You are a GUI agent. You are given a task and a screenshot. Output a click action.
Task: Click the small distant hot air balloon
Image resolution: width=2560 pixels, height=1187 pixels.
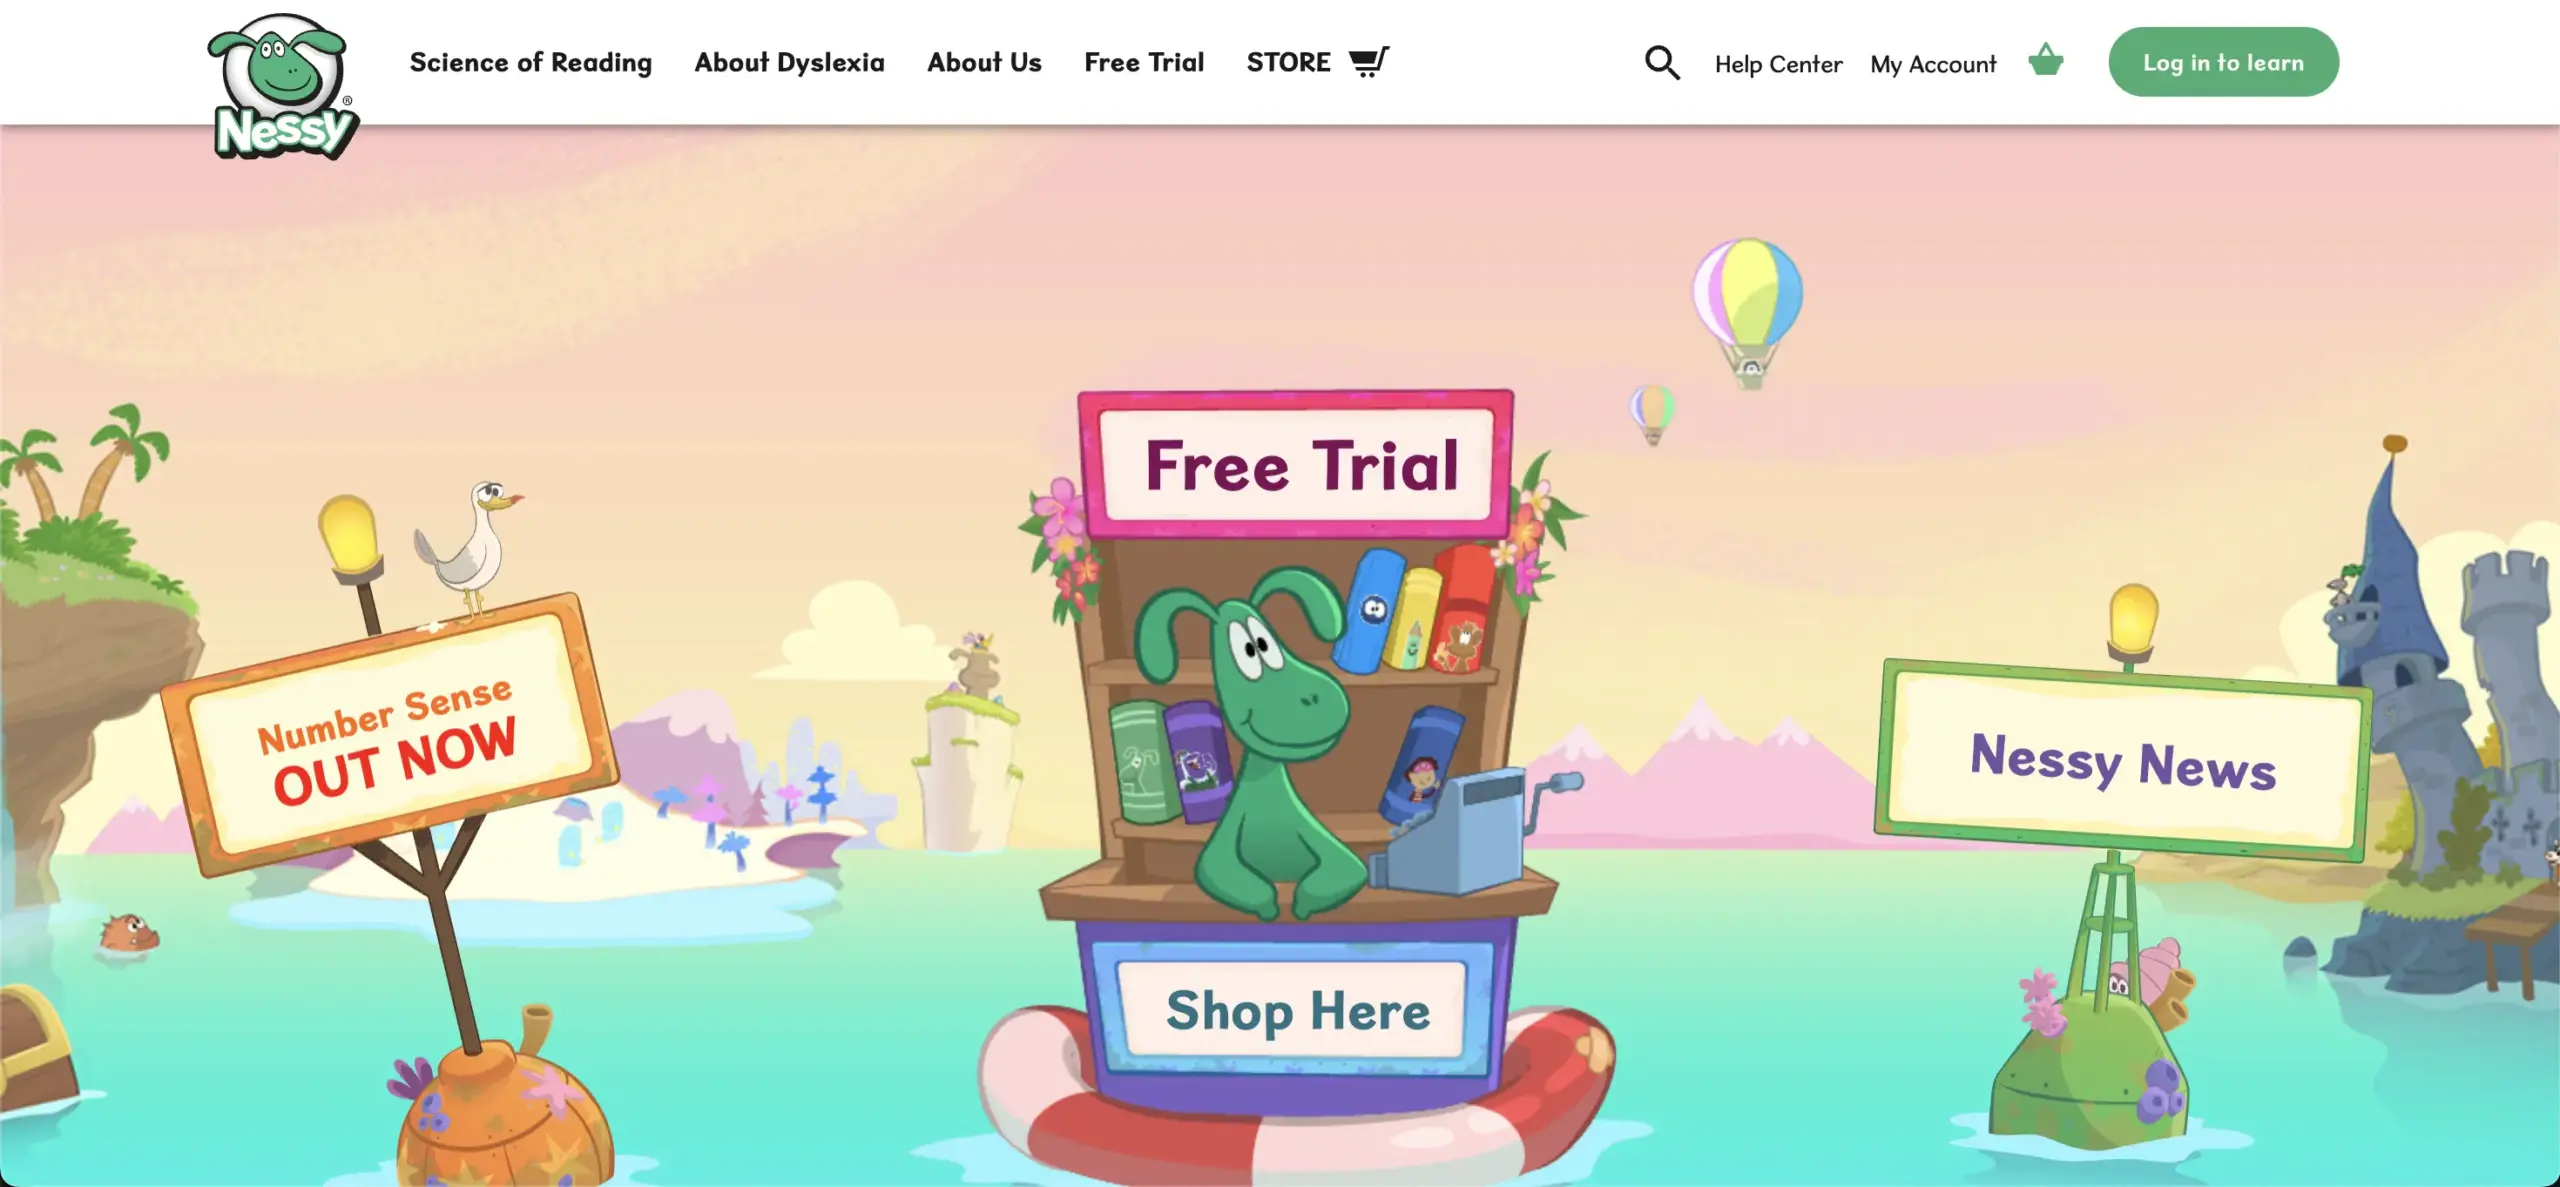click(x=1652, y=413)
